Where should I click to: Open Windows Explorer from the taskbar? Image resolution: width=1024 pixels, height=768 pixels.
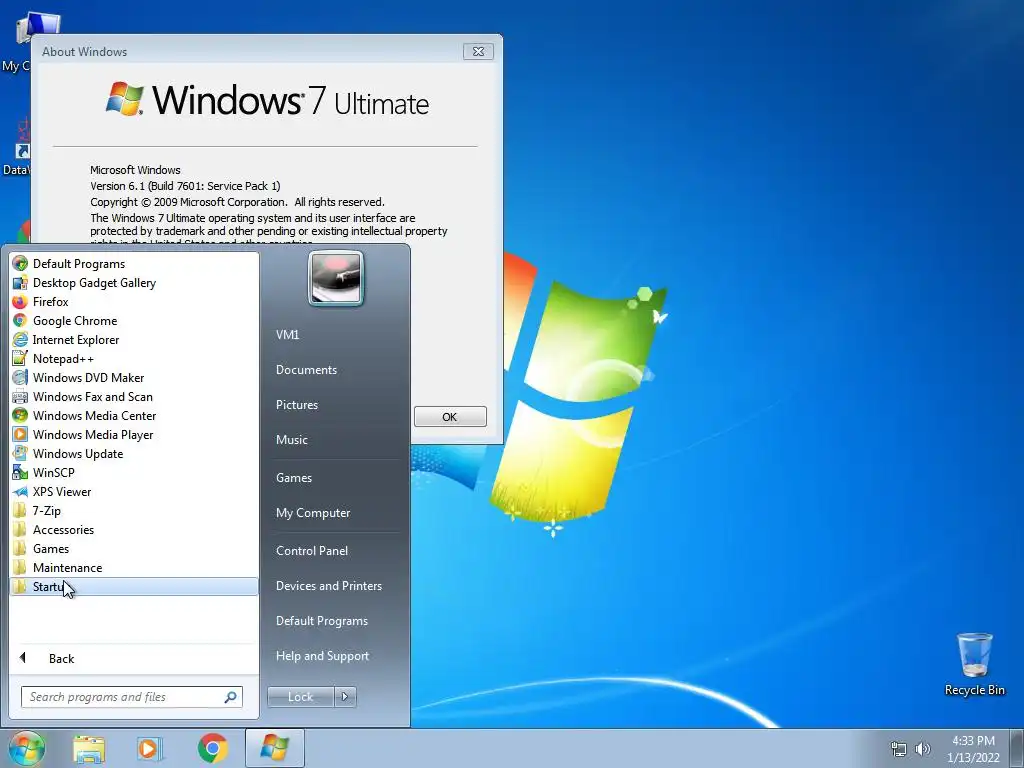pyautogui.click(x=89, y=749)
